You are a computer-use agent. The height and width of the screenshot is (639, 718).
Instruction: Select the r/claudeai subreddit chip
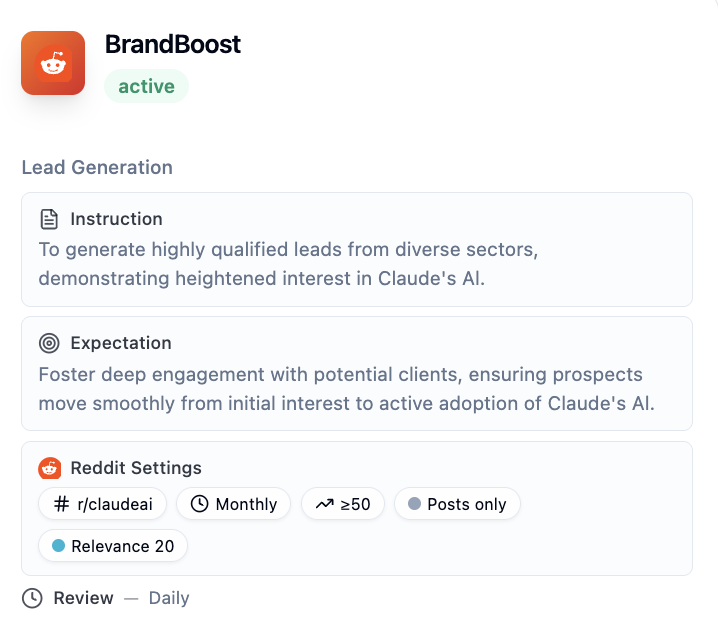tap(102, 504)
